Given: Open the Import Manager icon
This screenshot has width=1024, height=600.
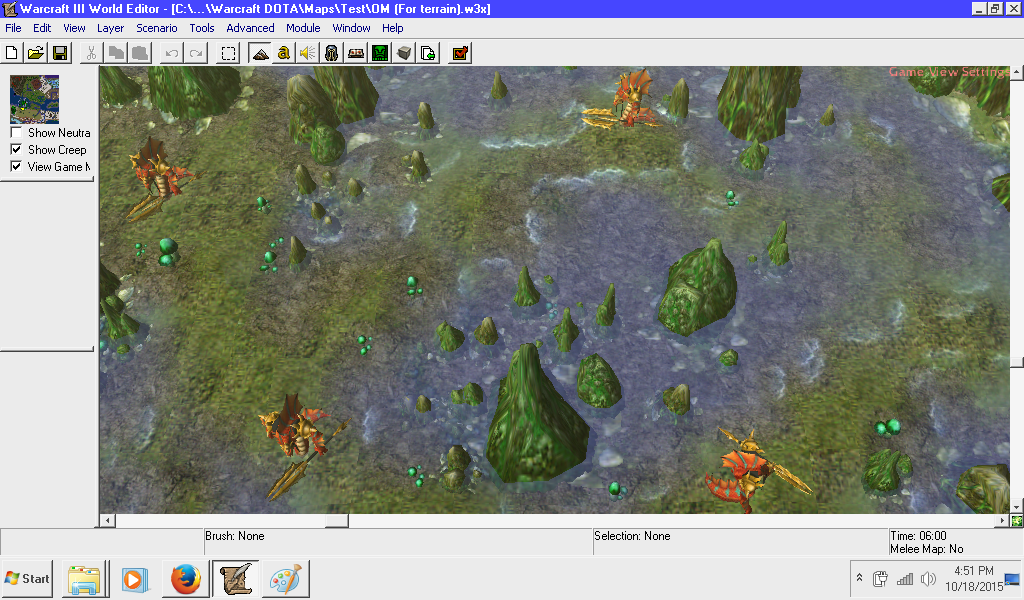Looking at the screenshot, I should click(428, 53).
